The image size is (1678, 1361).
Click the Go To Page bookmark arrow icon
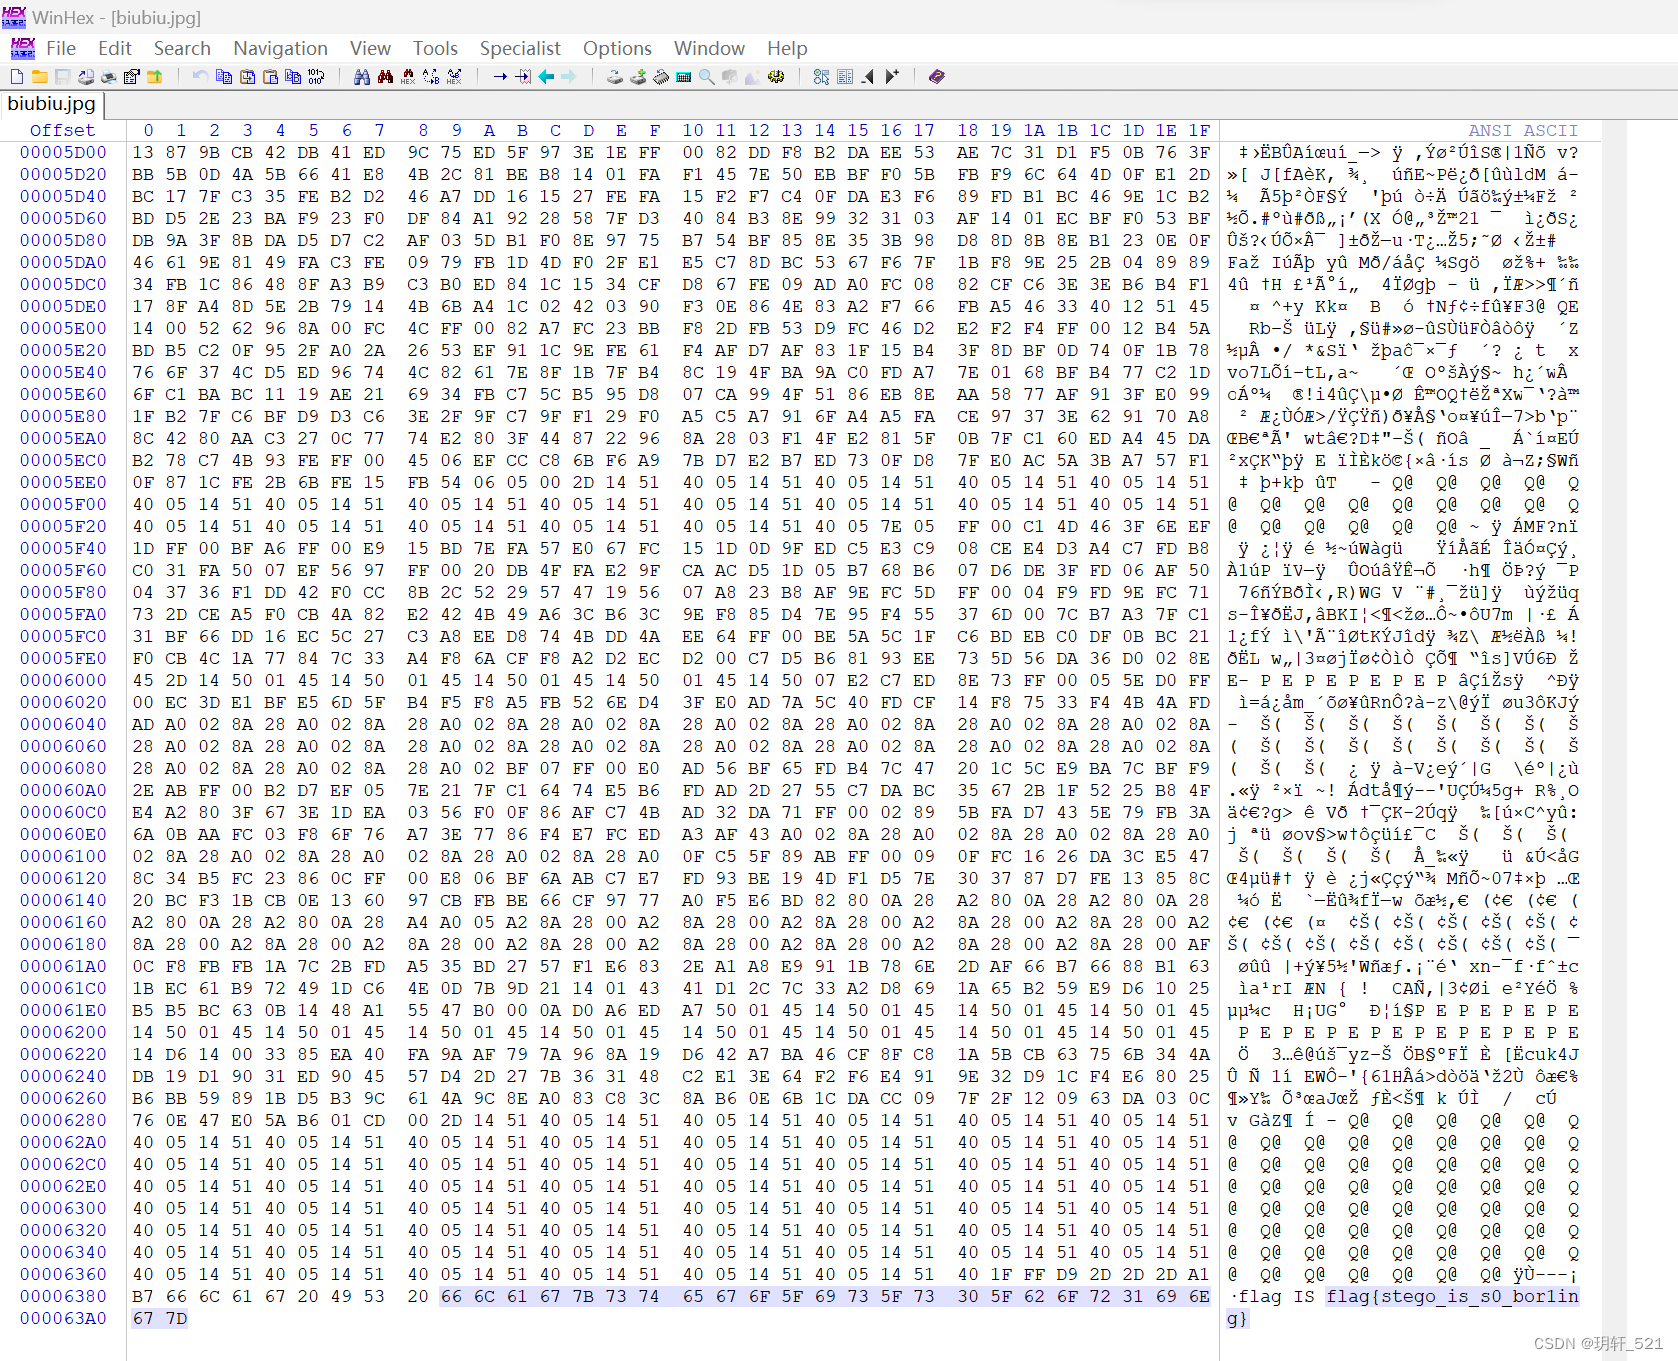[523, 77]
